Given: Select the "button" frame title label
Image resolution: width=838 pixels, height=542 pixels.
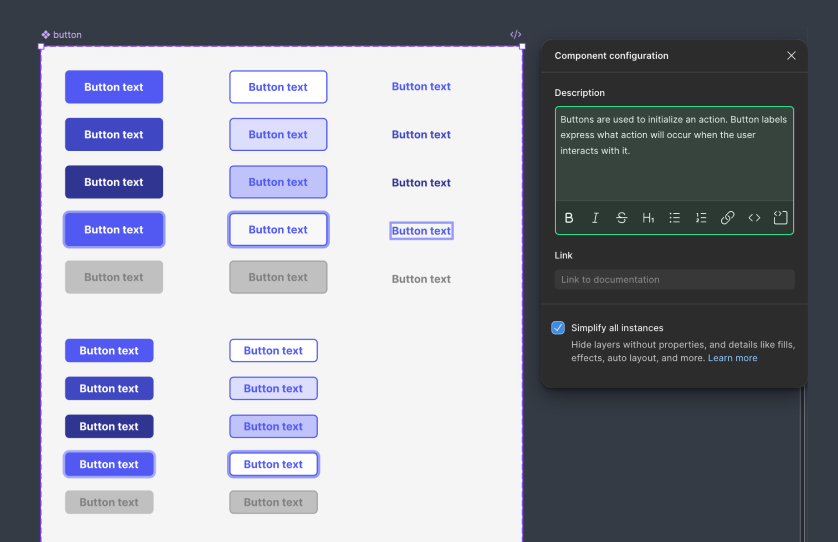Looking at the screenshot, I should [x=67, y=35].
